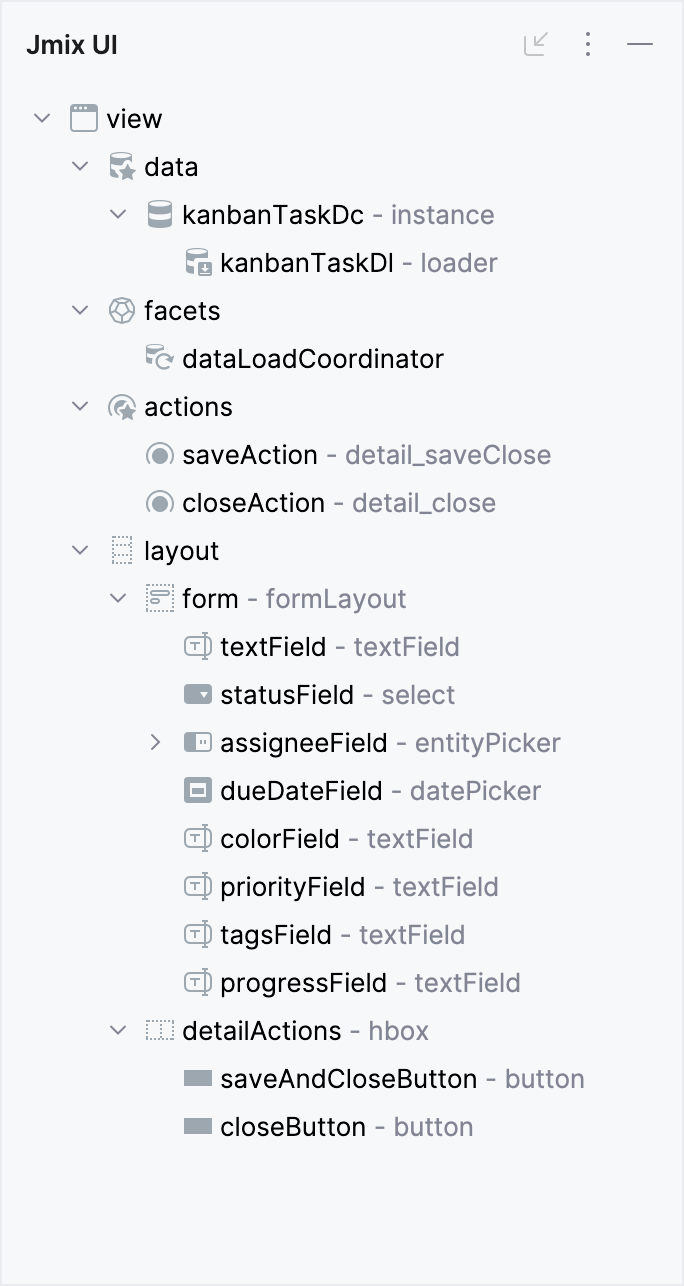Collapse the form - formLayout node
684x1286 pixels.
point(118,598)
